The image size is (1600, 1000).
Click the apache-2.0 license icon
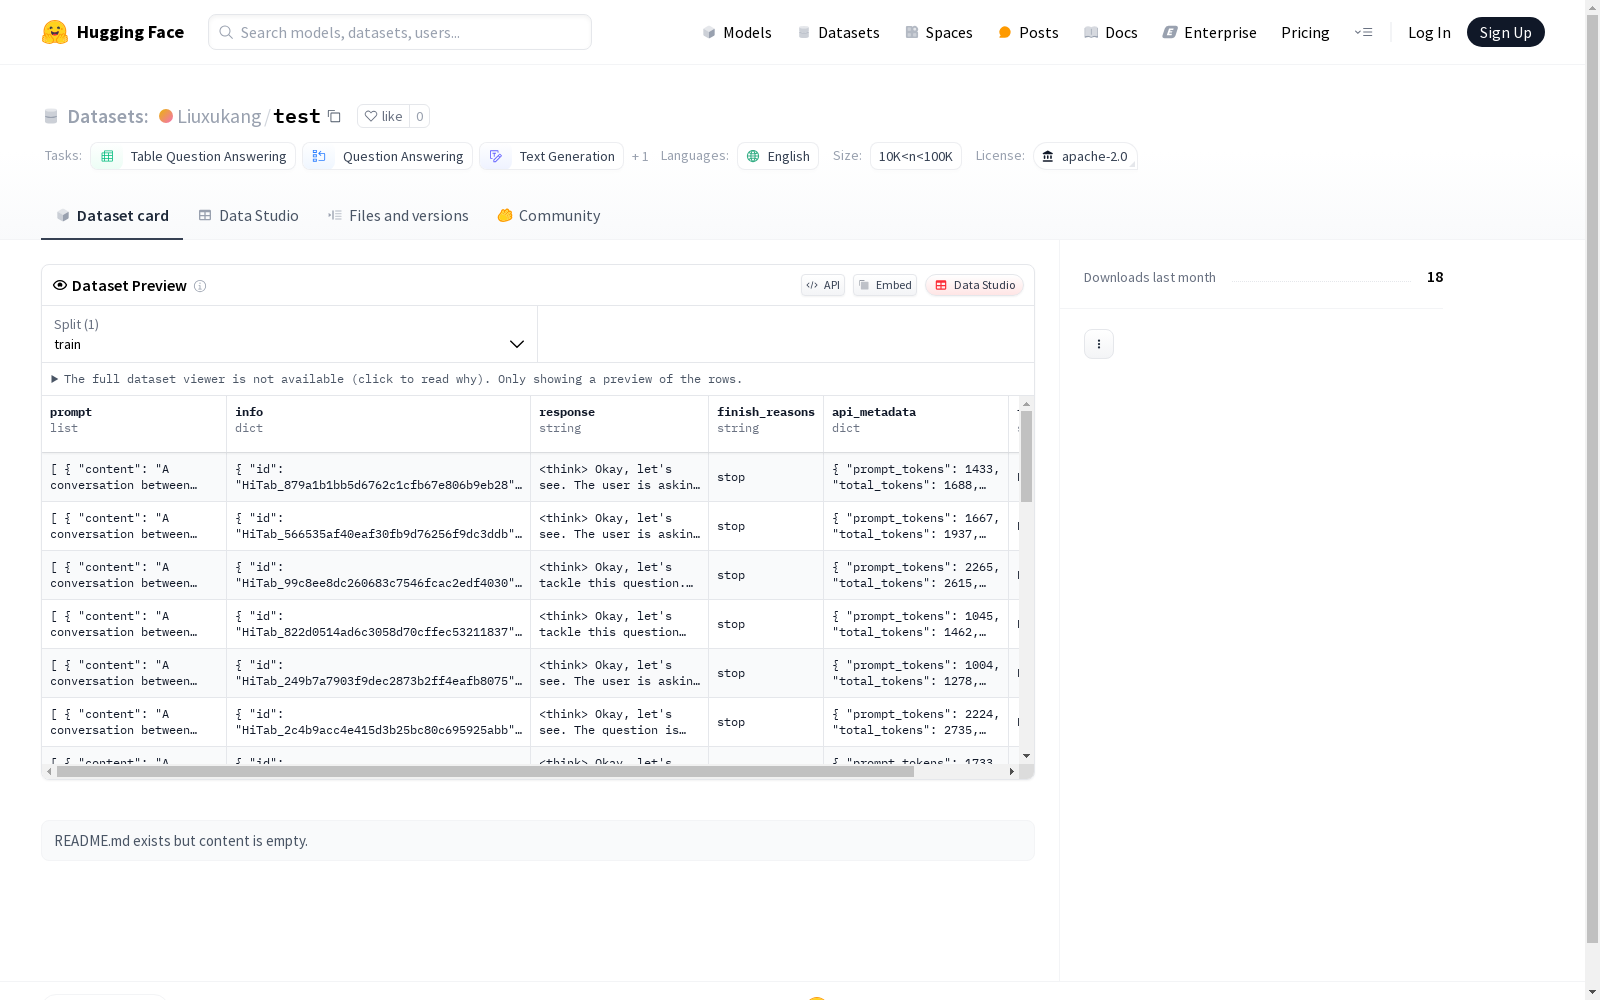click(x=1048, y=156)
